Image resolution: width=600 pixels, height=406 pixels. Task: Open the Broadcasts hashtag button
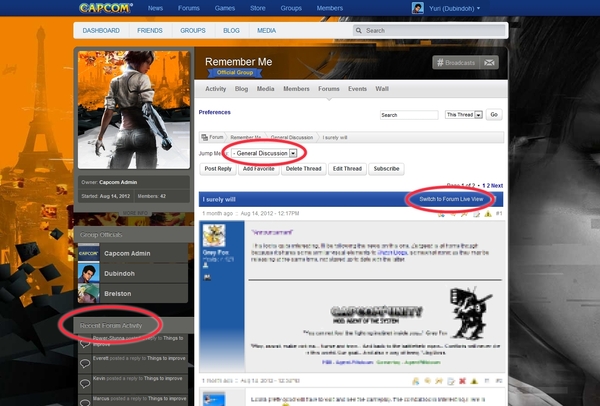pos(457,62)
